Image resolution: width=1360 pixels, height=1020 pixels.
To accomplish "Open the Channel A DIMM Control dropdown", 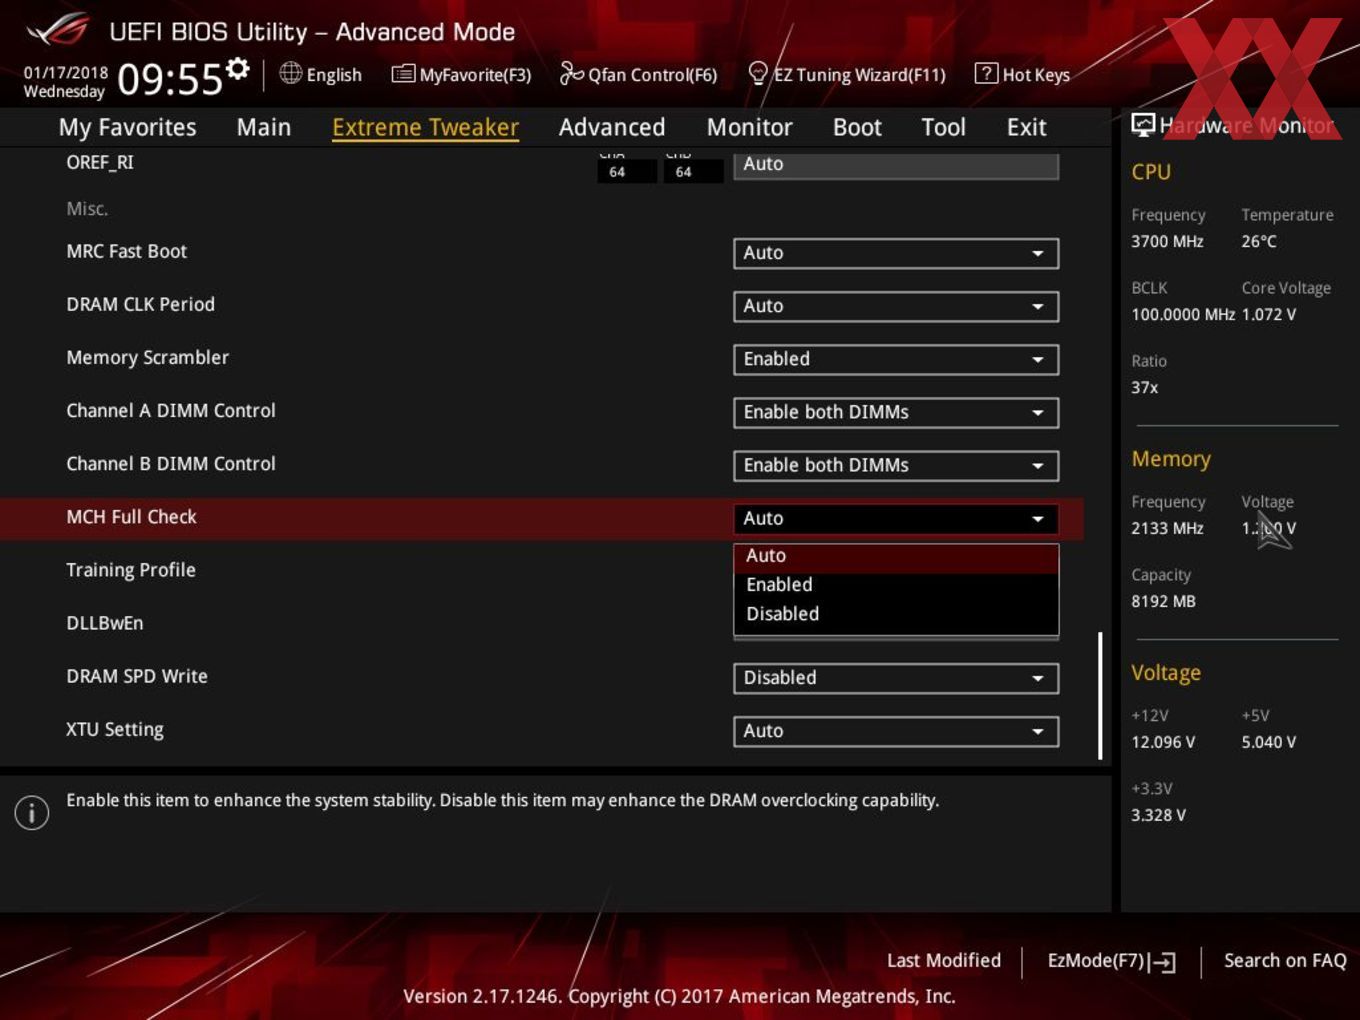I will 896,412.
